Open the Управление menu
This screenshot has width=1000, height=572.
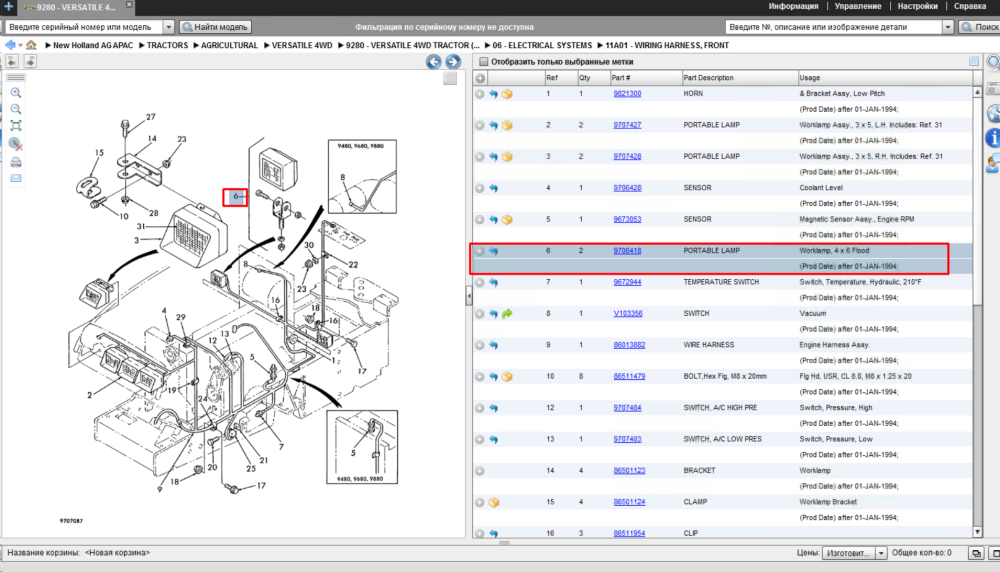858,6
